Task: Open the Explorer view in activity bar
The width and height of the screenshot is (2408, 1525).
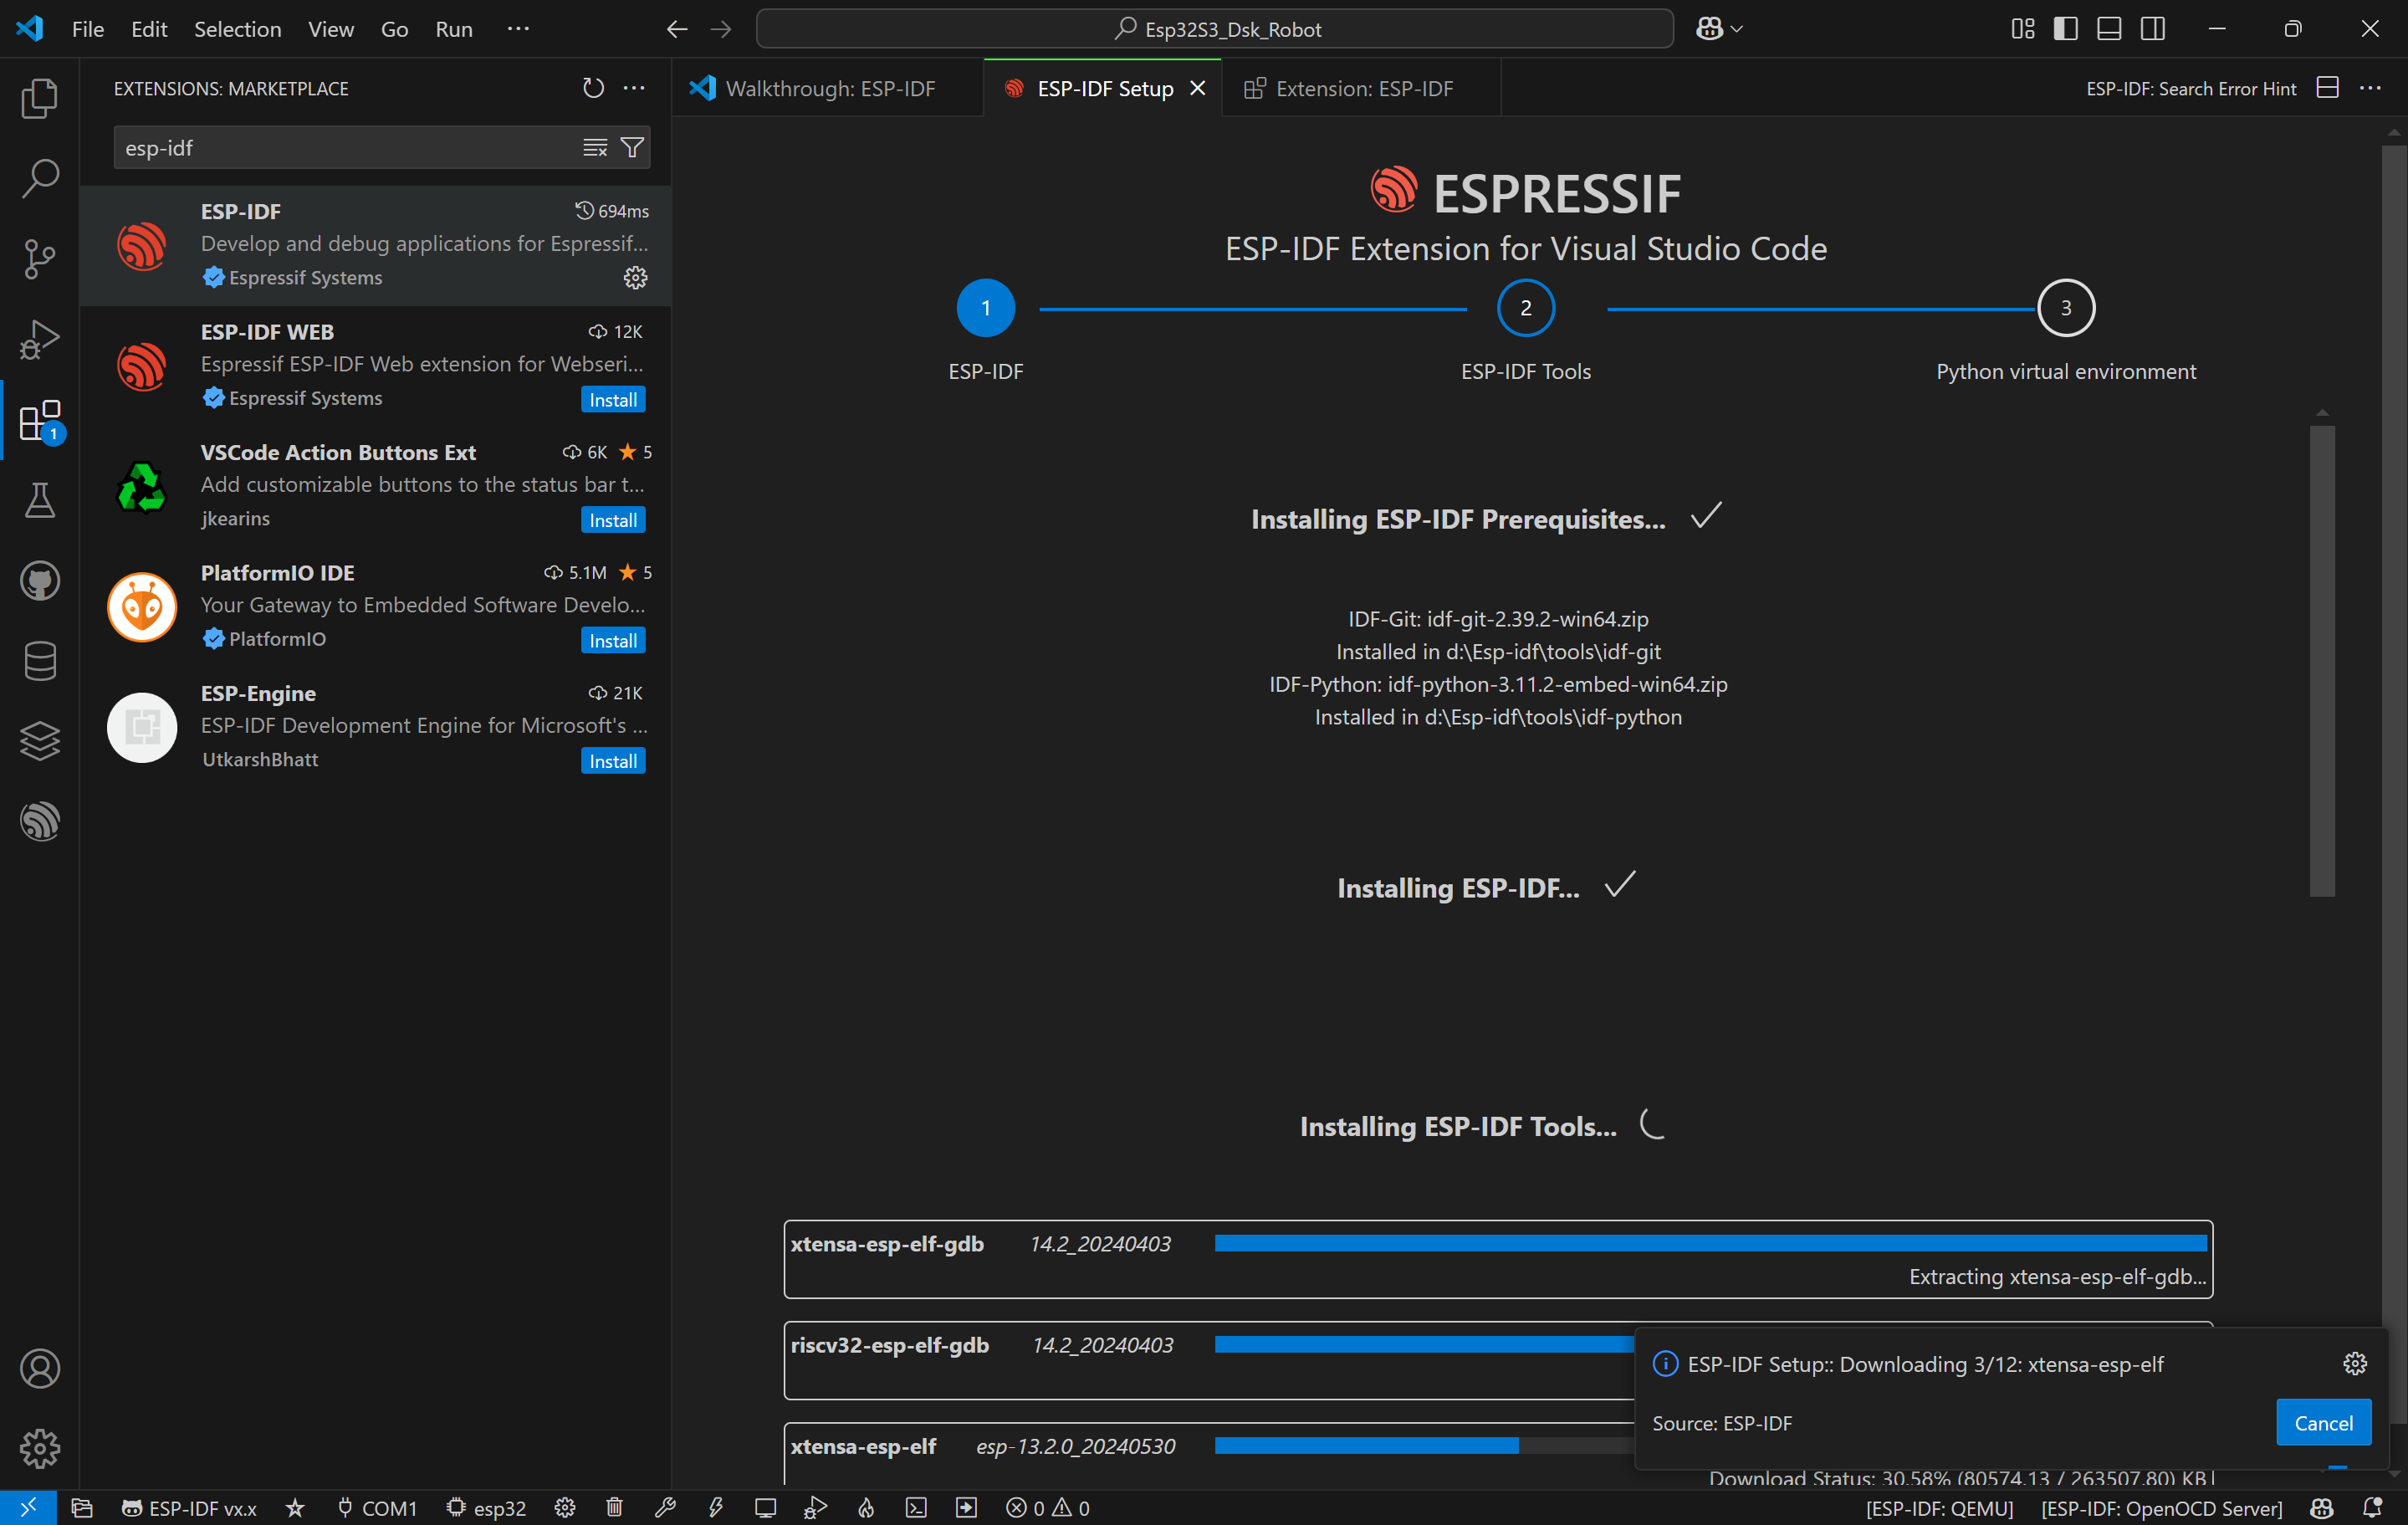Action: (40, 98)
